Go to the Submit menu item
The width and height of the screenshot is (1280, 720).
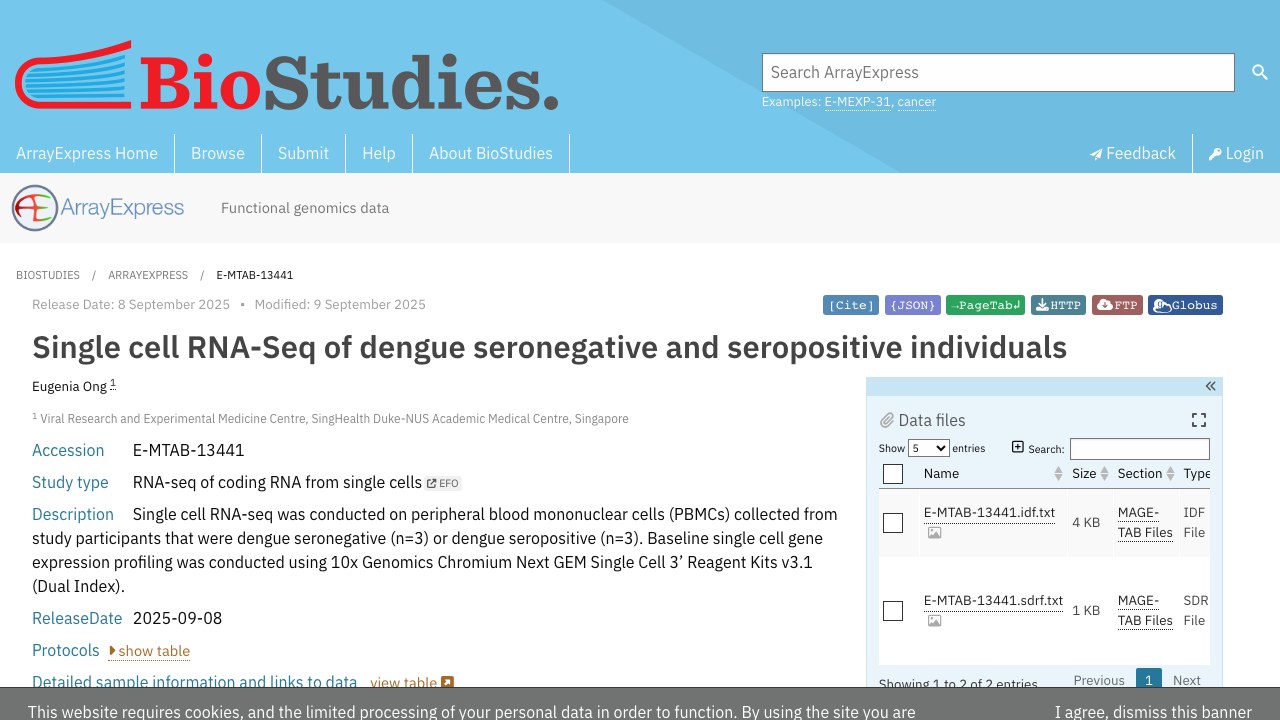[x=303, y=153]
